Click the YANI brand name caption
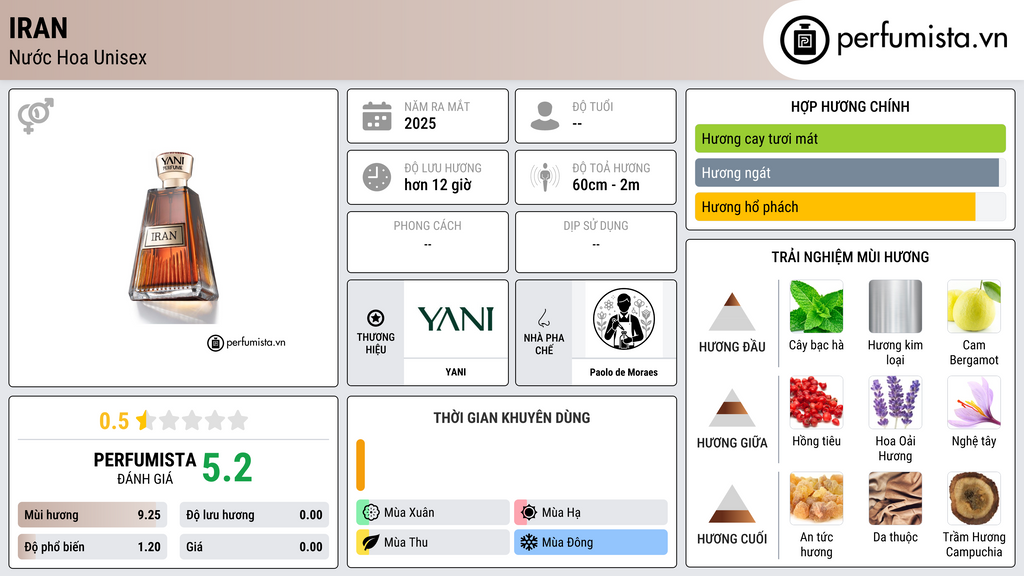Screen dimensions: 1024x576 (x=456, y=372)
